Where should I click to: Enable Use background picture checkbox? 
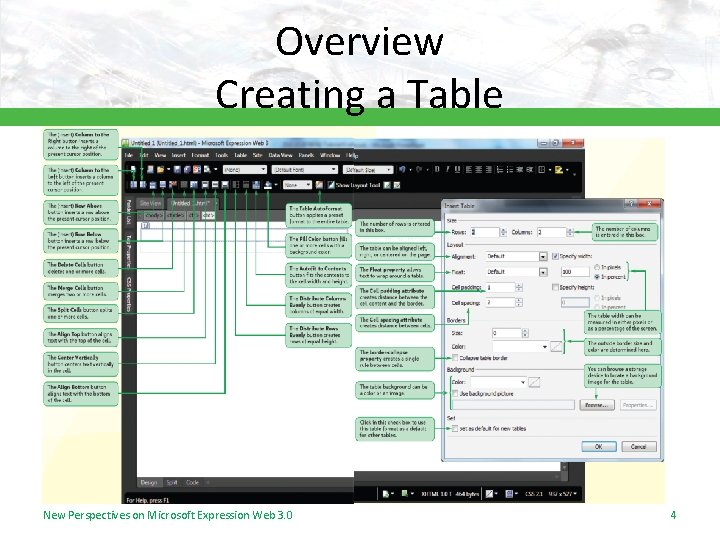click(x=455, y=394)
